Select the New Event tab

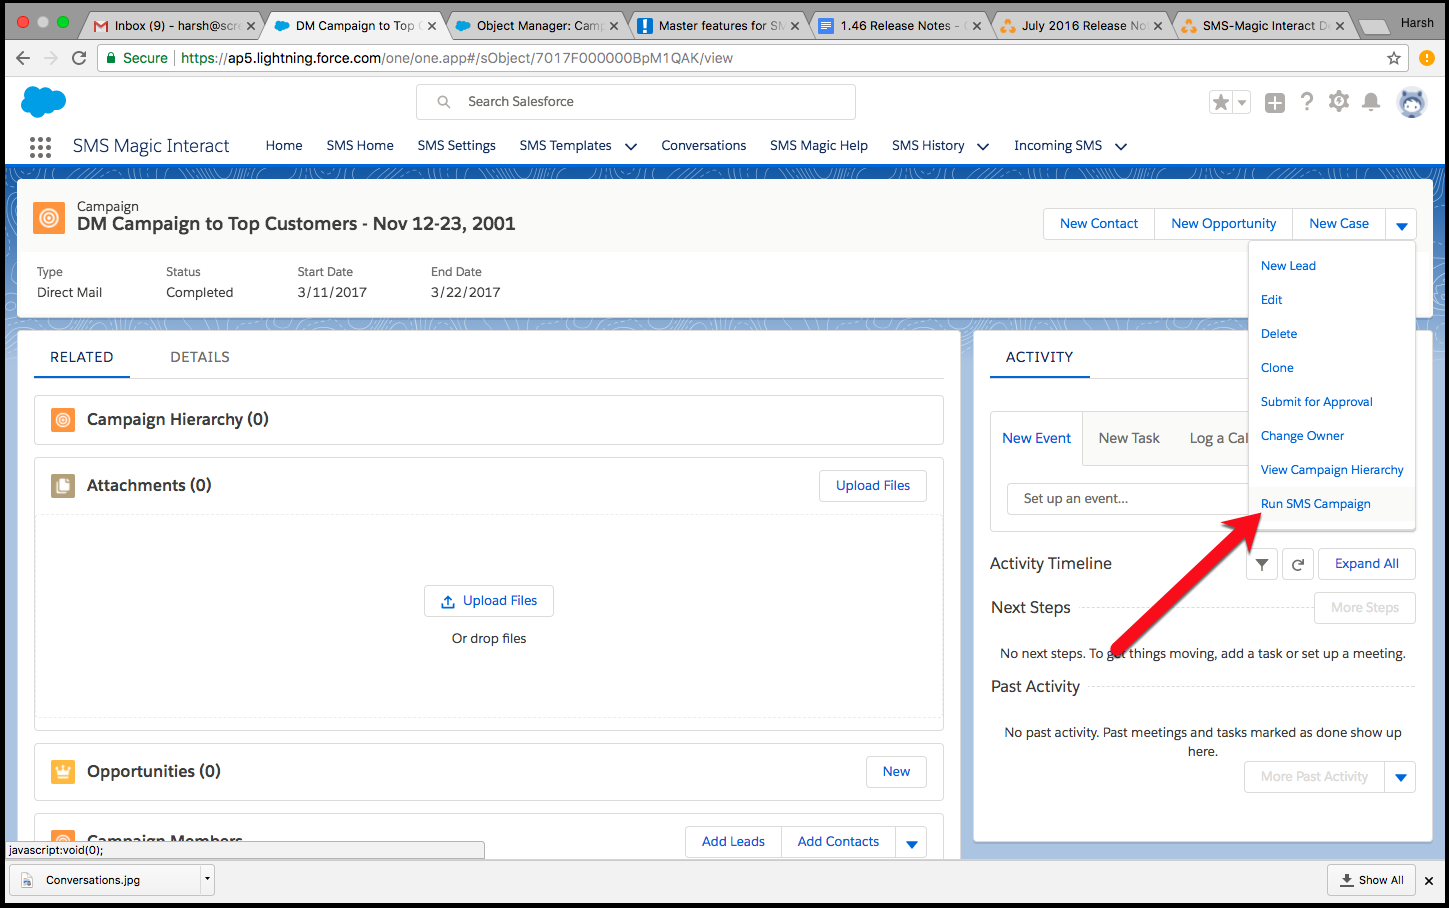(x=1036, y=438)
